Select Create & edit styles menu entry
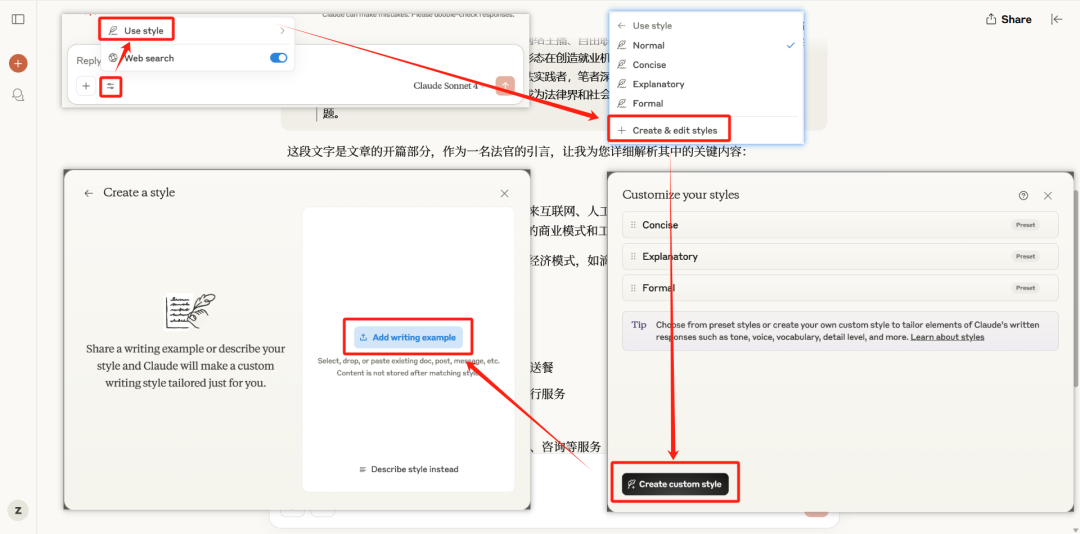 coord(673,130)
